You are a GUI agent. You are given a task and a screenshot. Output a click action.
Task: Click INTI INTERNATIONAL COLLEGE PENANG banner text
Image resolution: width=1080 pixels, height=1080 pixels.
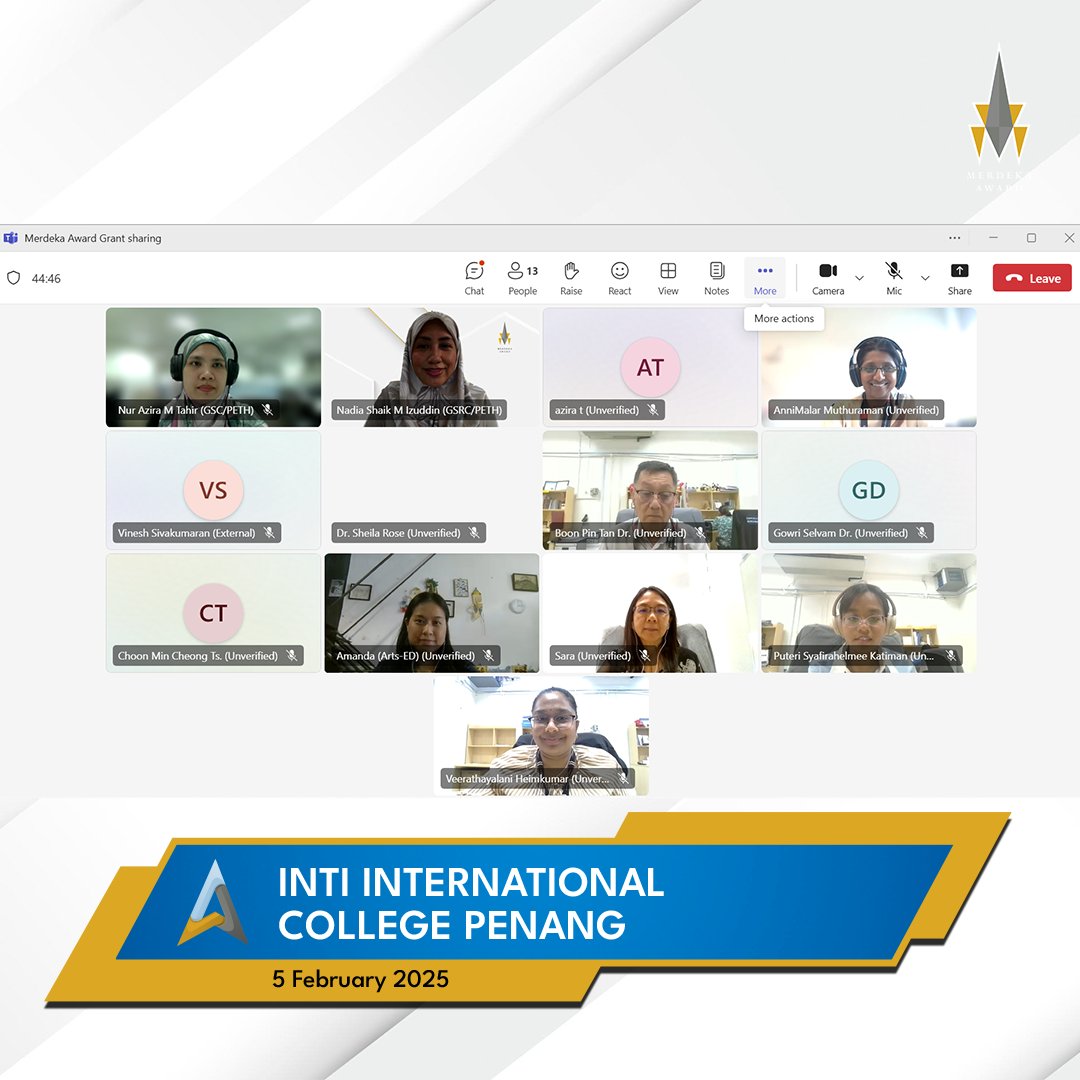pyautogui.click(x=471, y=903)
